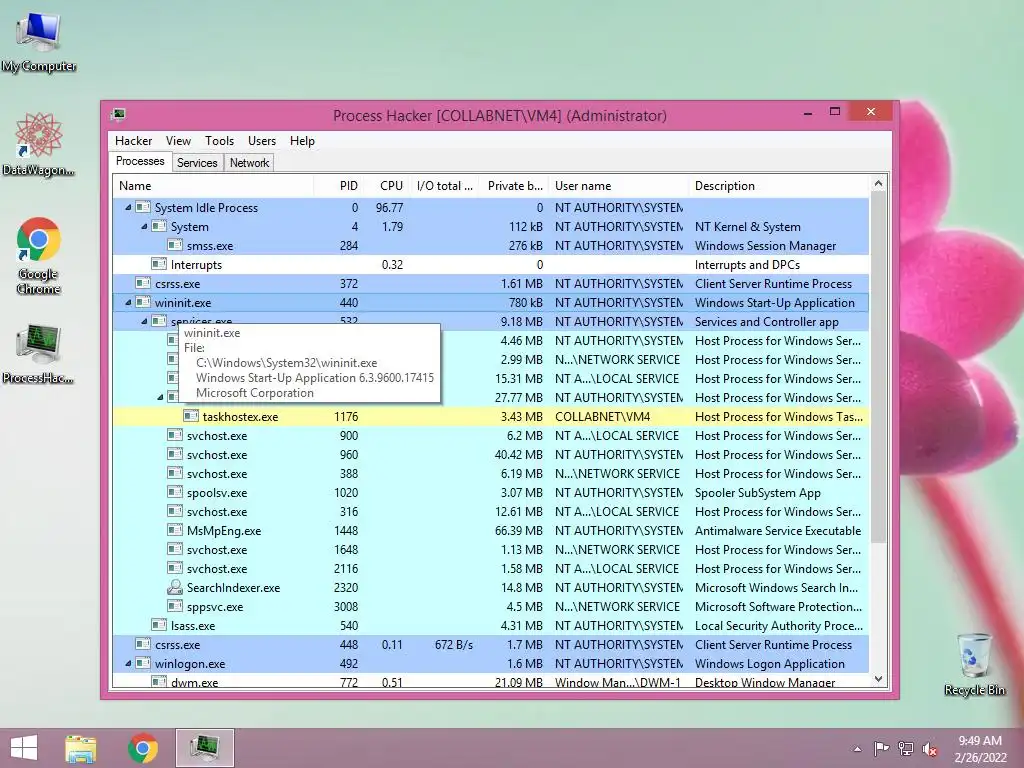Click the scrollbar down arrow
This screenshot has height=768, width=1024.
[878, 679]
